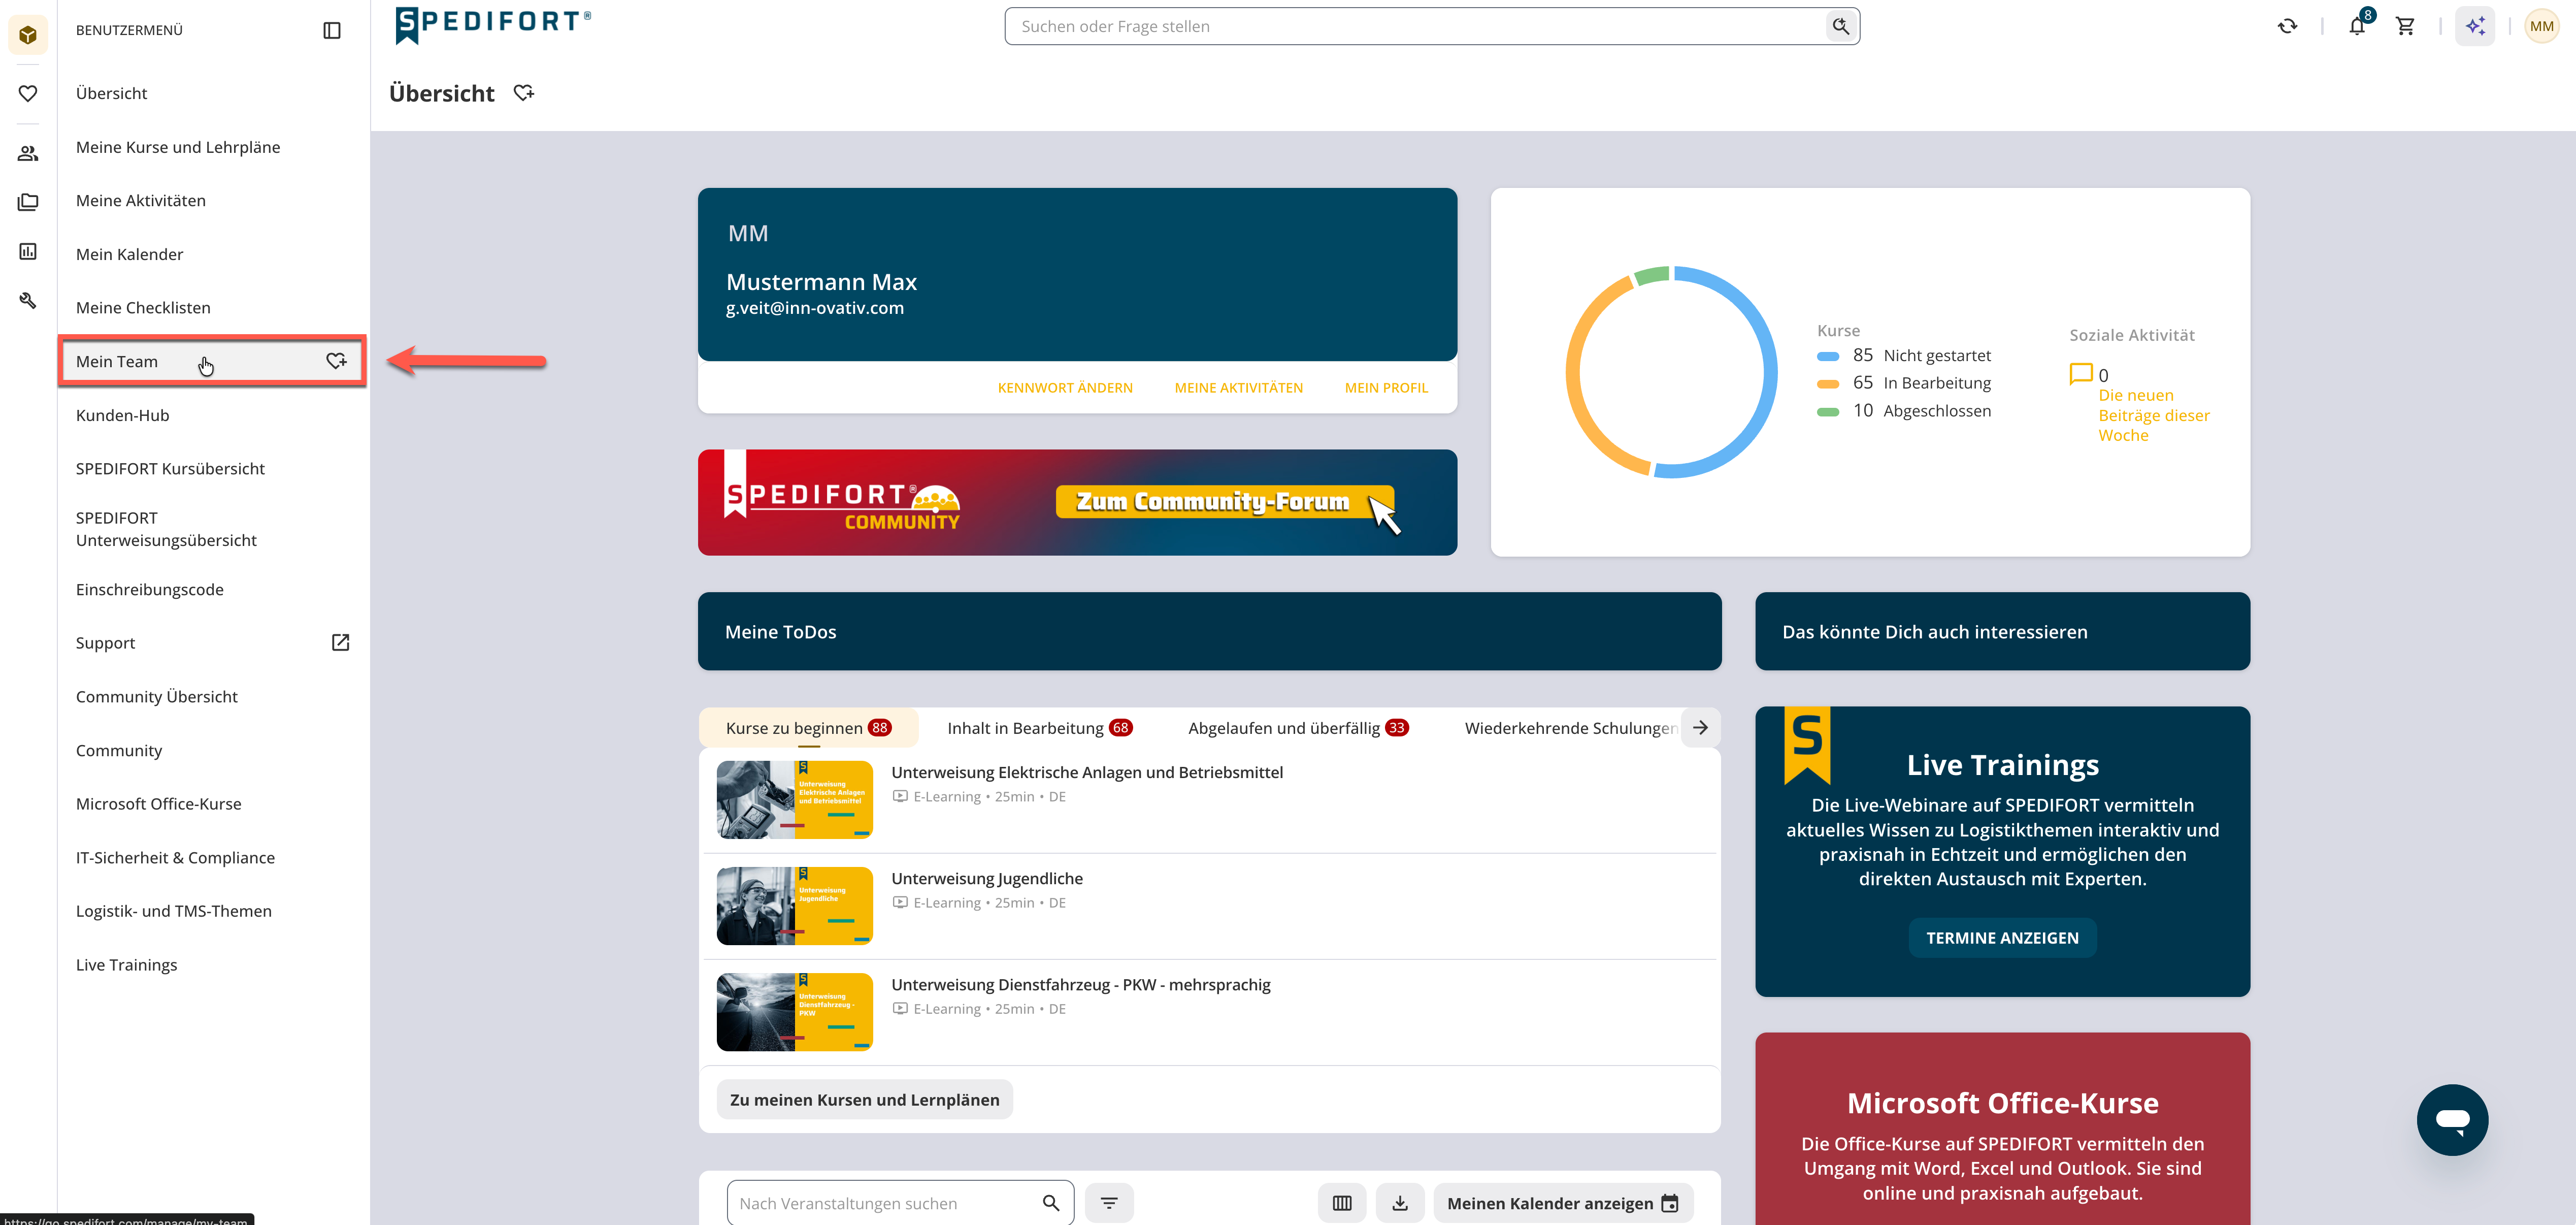Image resolution: width=2576 pixels, height=1225 pixels.
Task: Select the Abgelaufen und überfällig tab
Action: 1298,728
